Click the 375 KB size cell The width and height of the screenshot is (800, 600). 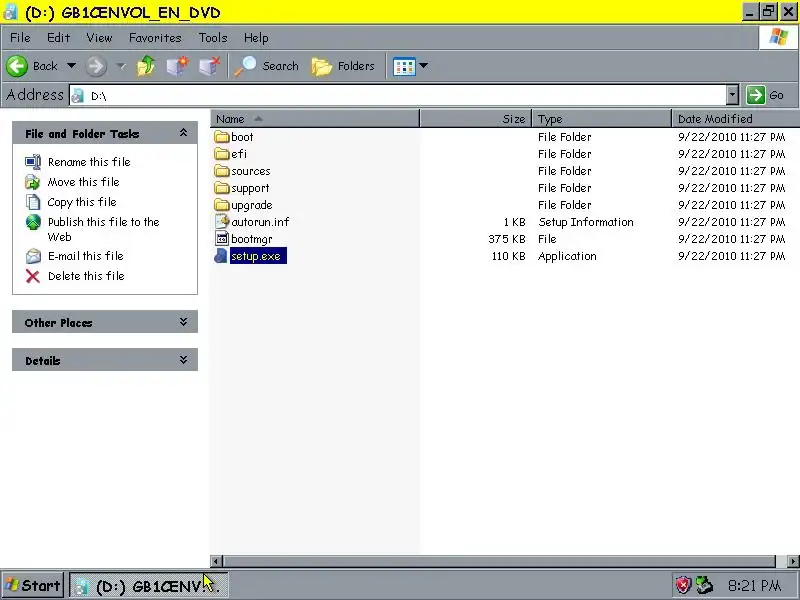(507, 239)
